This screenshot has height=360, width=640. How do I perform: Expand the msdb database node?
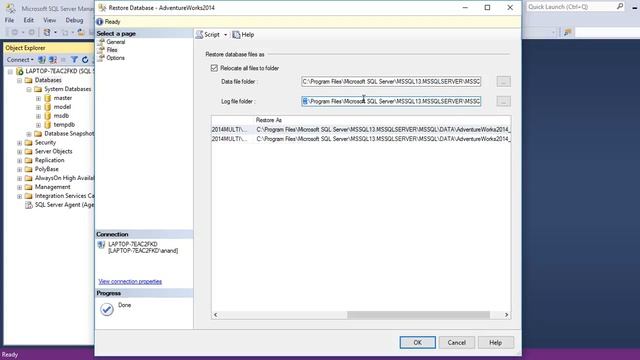[38, 116]
